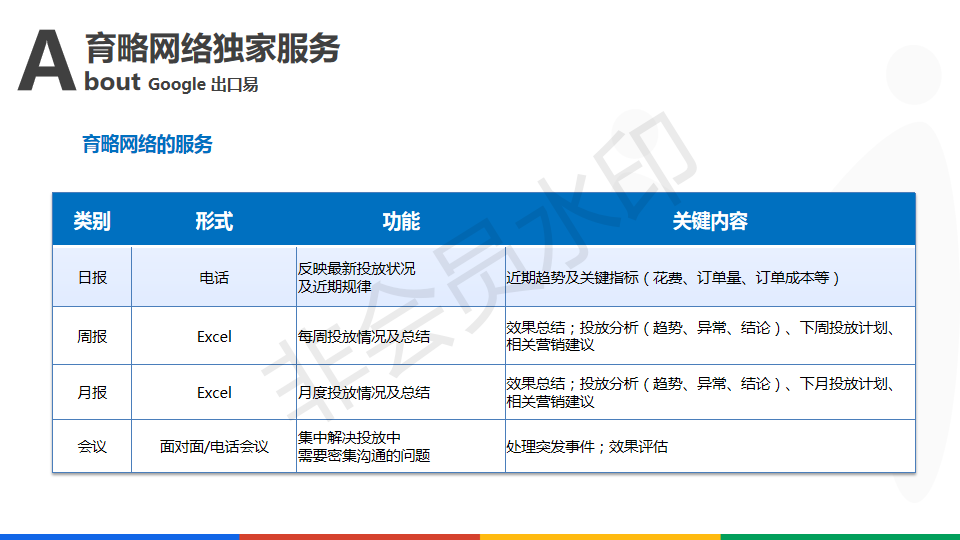Select the 形式 column header

(214, 221)
